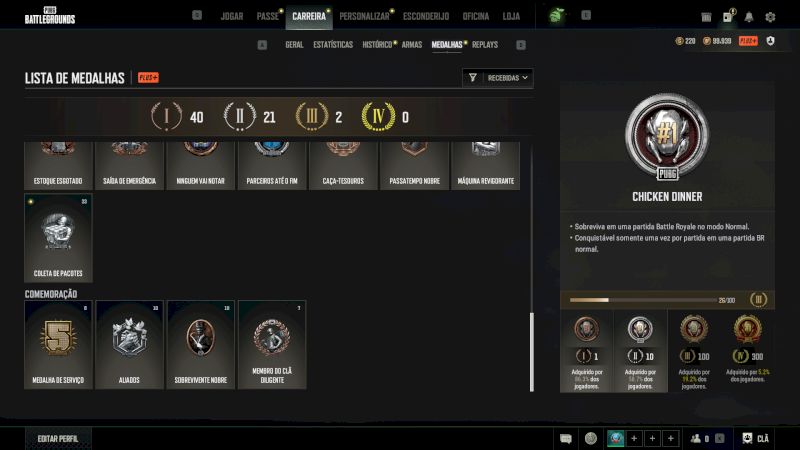This screenshot has width=800, height=450.
Task: Add a teammate in first plus slot
Action: click(x=634, y=439)
